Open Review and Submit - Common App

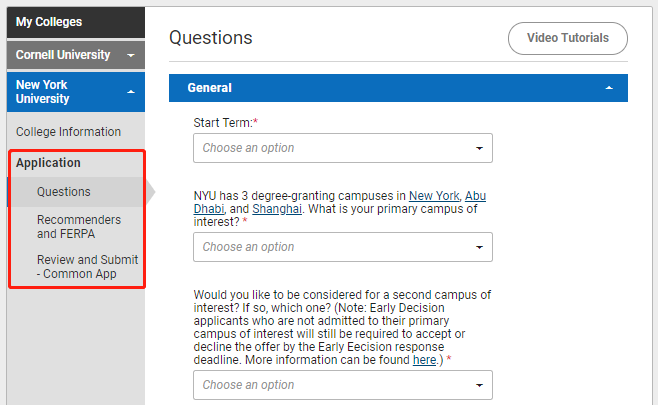point(87,267)
